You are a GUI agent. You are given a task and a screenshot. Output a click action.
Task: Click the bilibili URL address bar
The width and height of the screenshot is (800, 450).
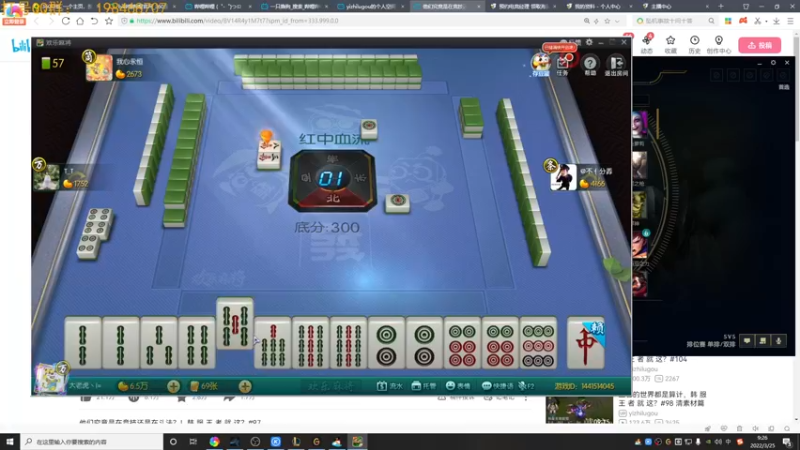pyautogui.click(x=352, y=21)
